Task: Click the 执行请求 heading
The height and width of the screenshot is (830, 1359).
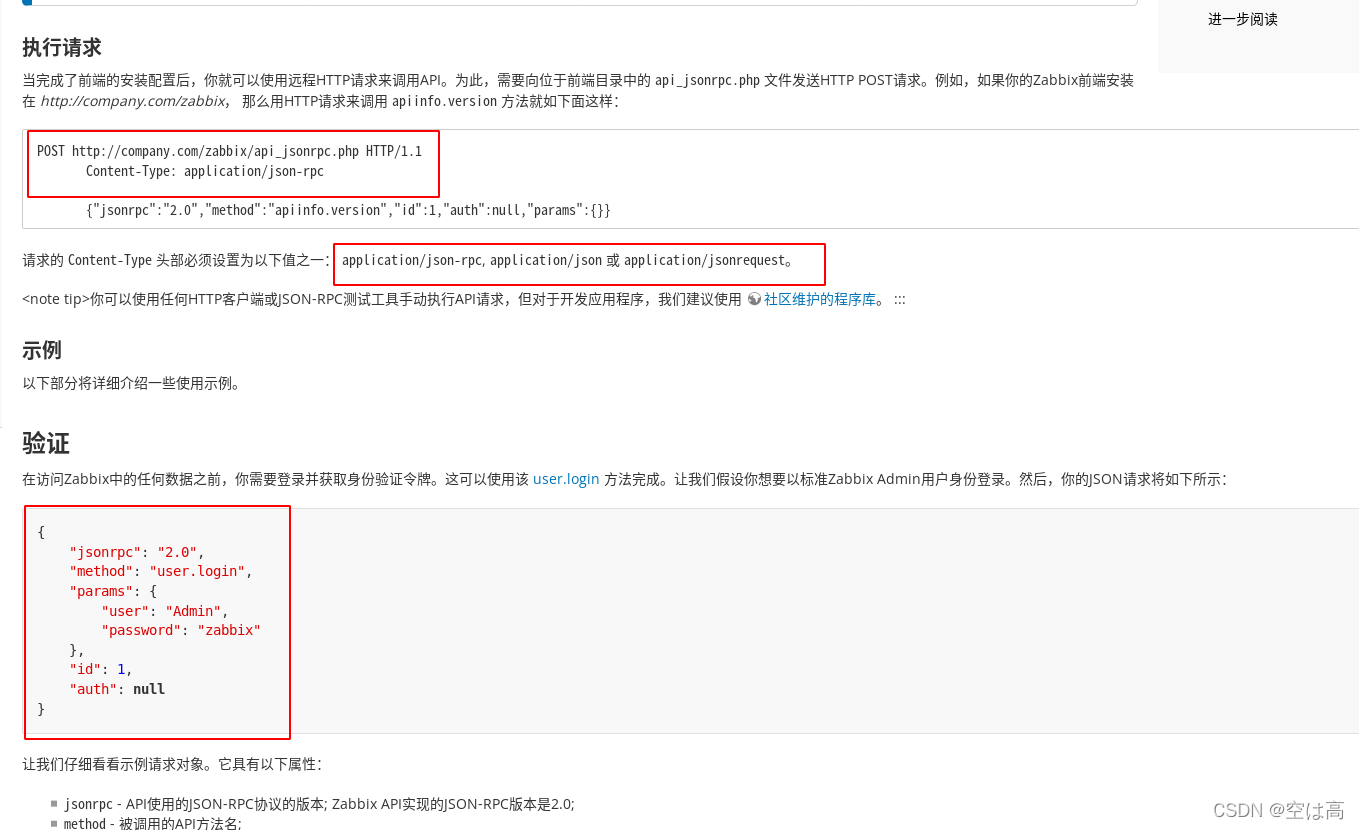Action: pyautogui.click(x=62, y=47)
